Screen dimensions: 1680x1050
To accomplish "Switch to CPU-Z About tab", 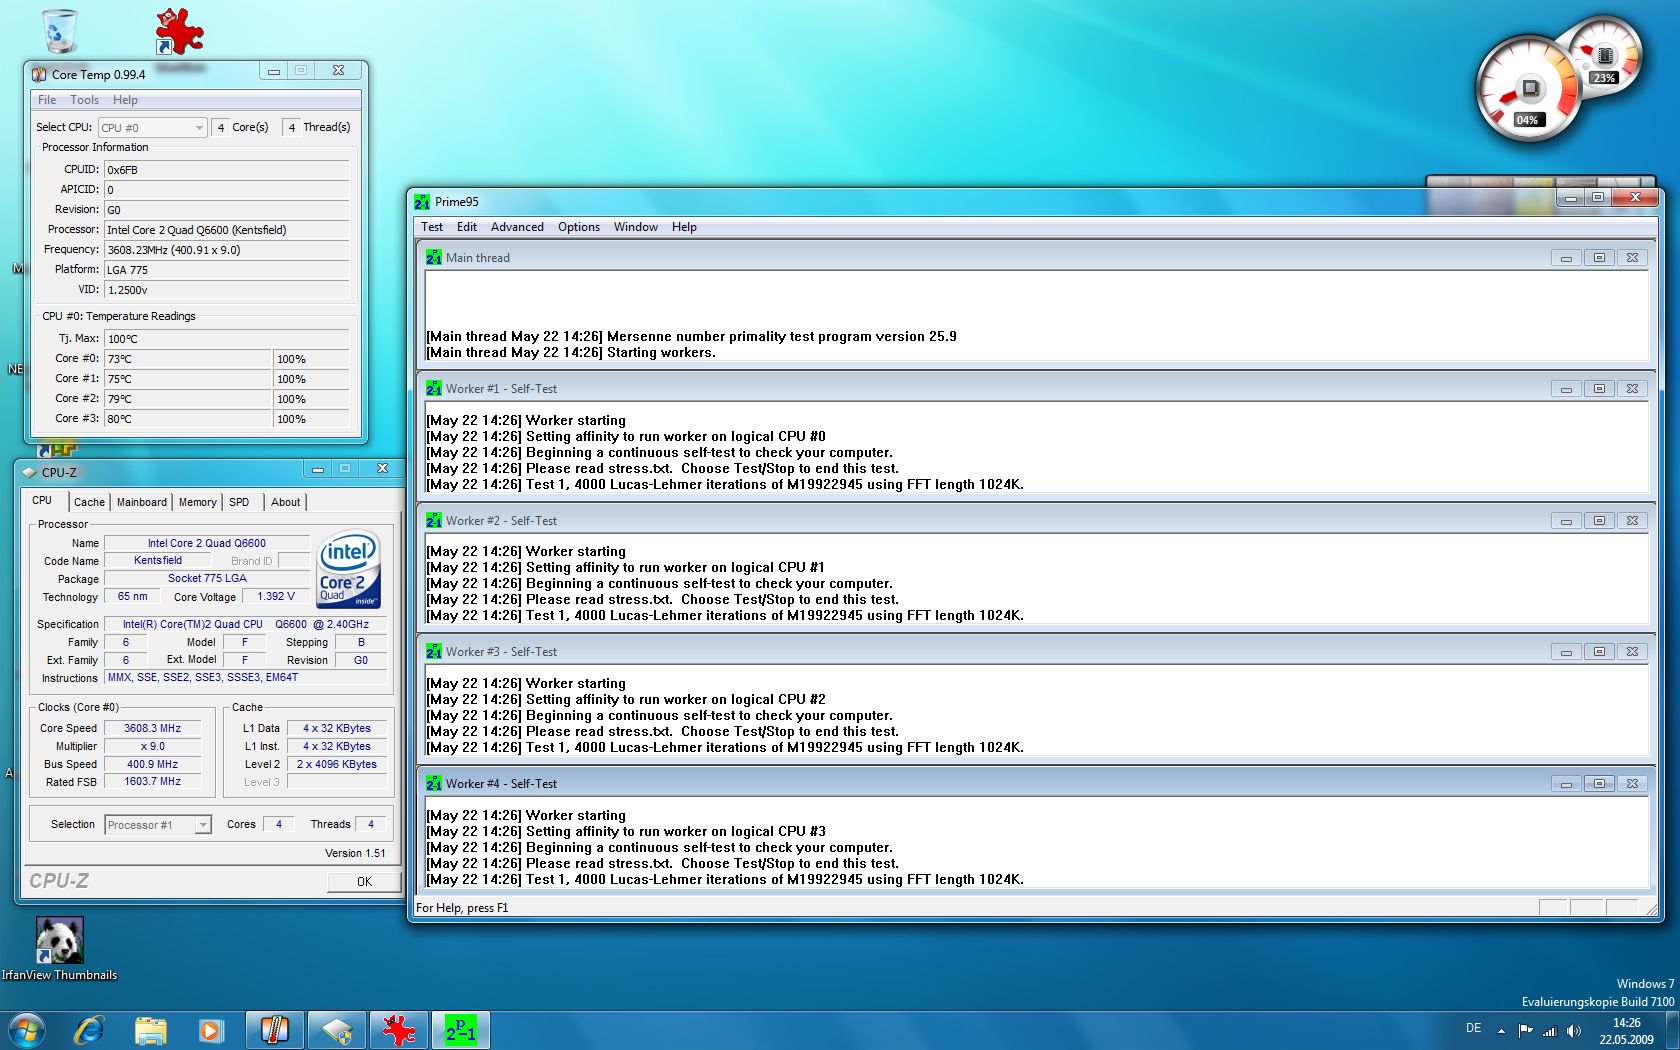I will (286, 502).
